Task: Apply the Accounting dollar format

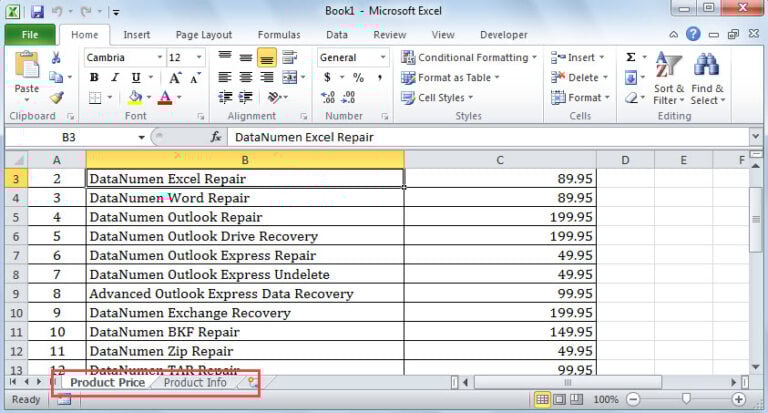Action: [327, 77]
